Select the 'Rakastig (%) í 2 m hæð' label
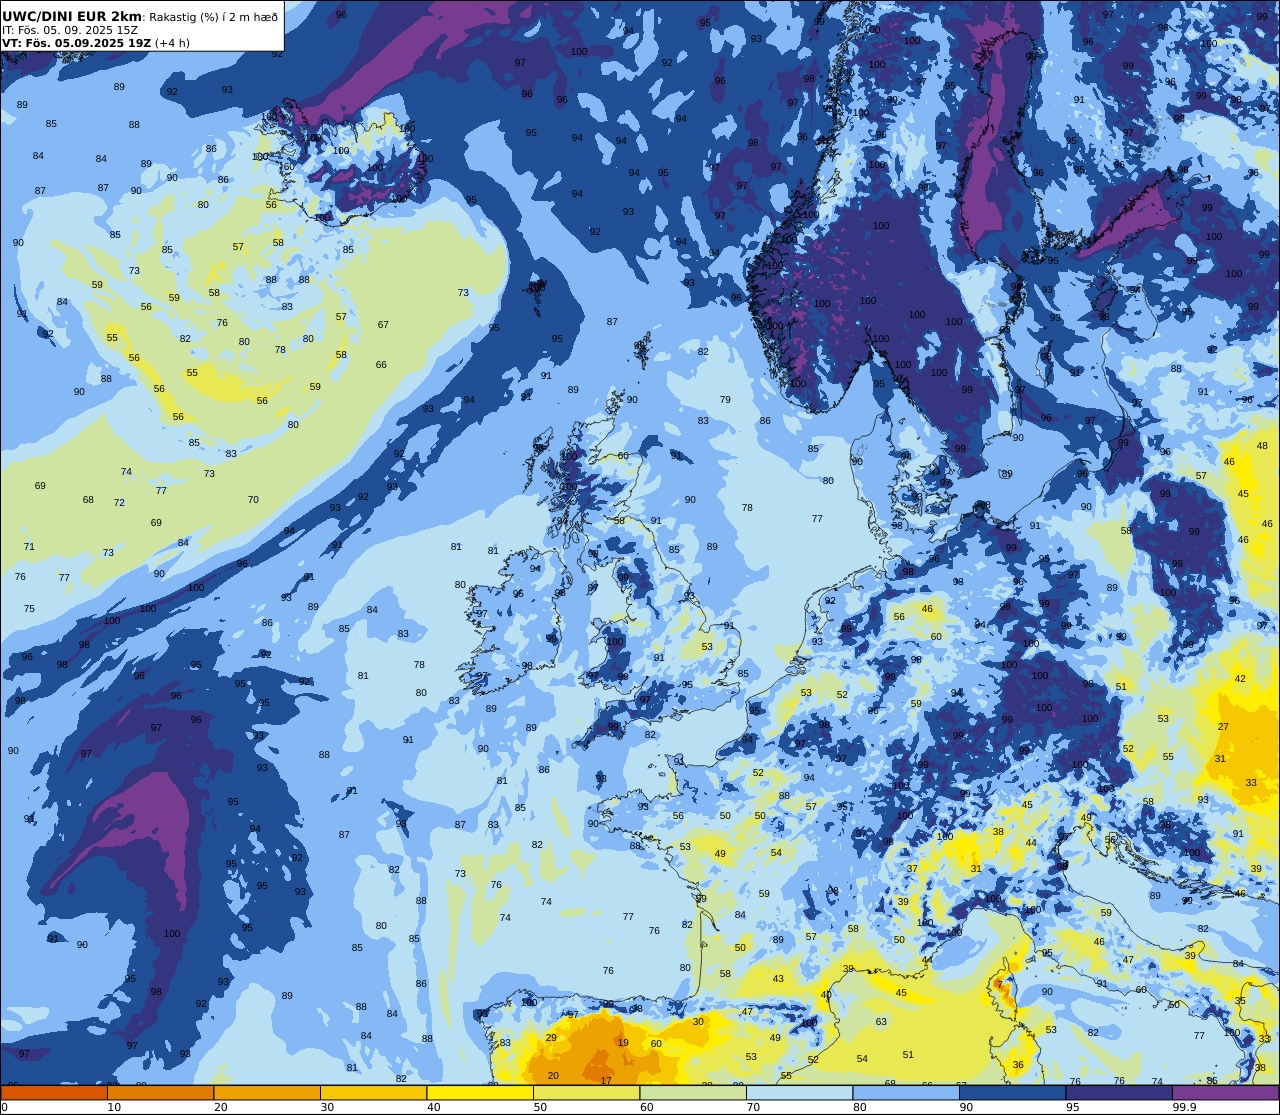The height and width of the screenshot is (1115, 1280). tap(213, 17)
